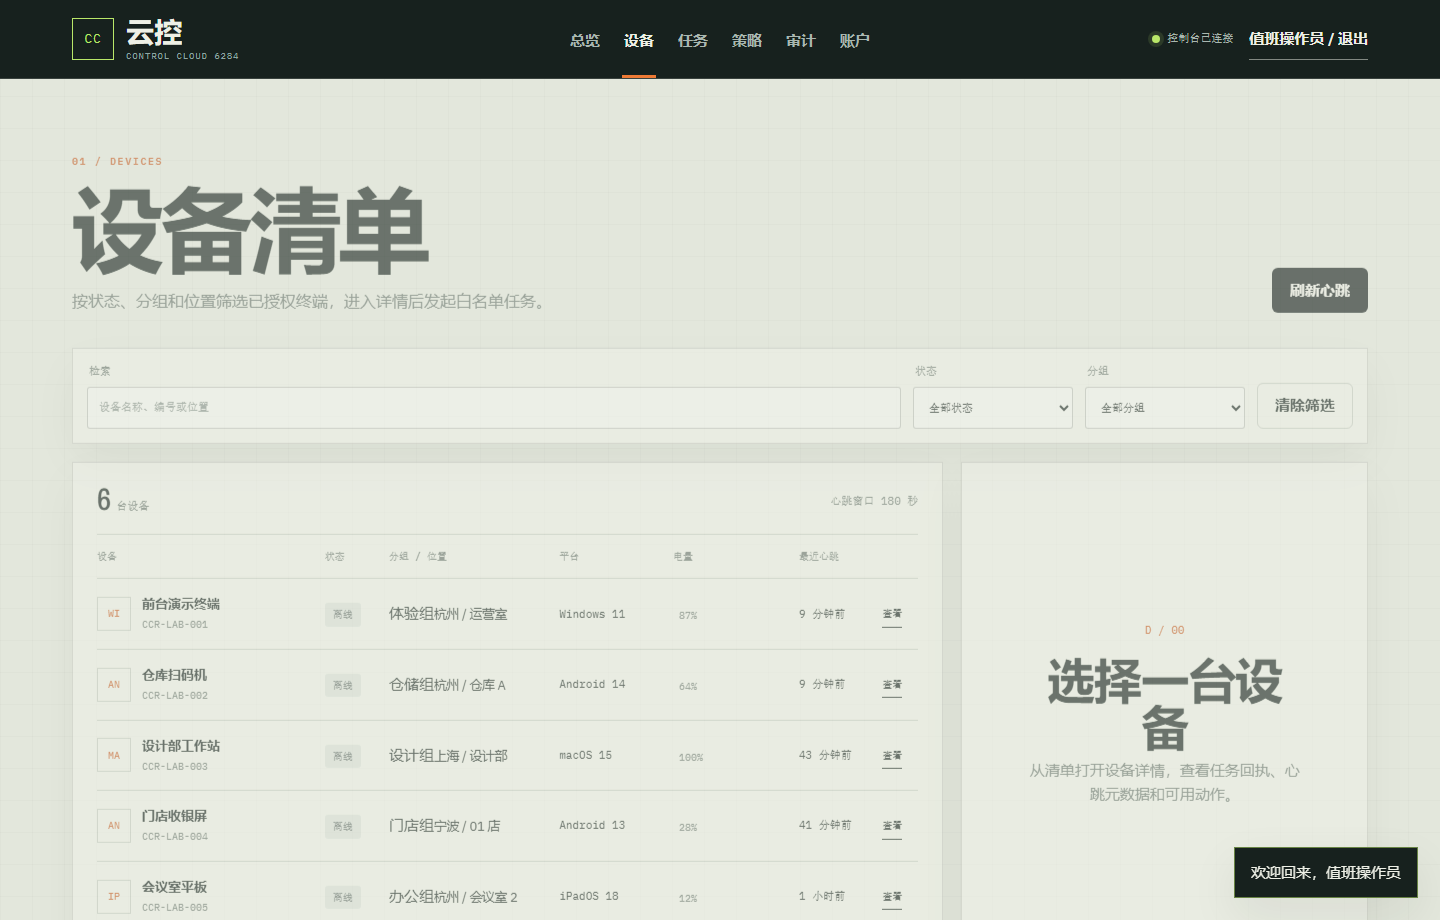Click the 清除筛选 button

click(1305, 406)
